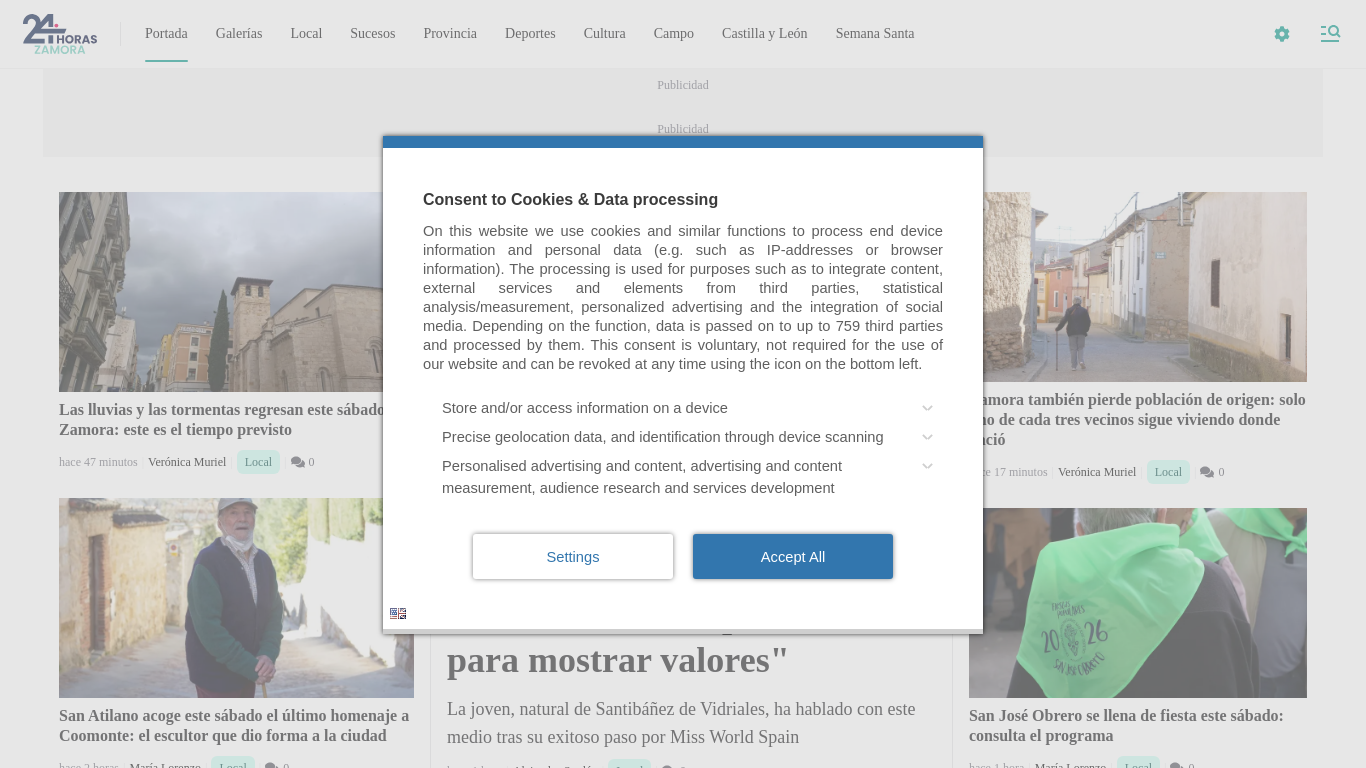Open the elderly man in cap thumbnail
Viewport: 1366px width, 768px height.
236,598
